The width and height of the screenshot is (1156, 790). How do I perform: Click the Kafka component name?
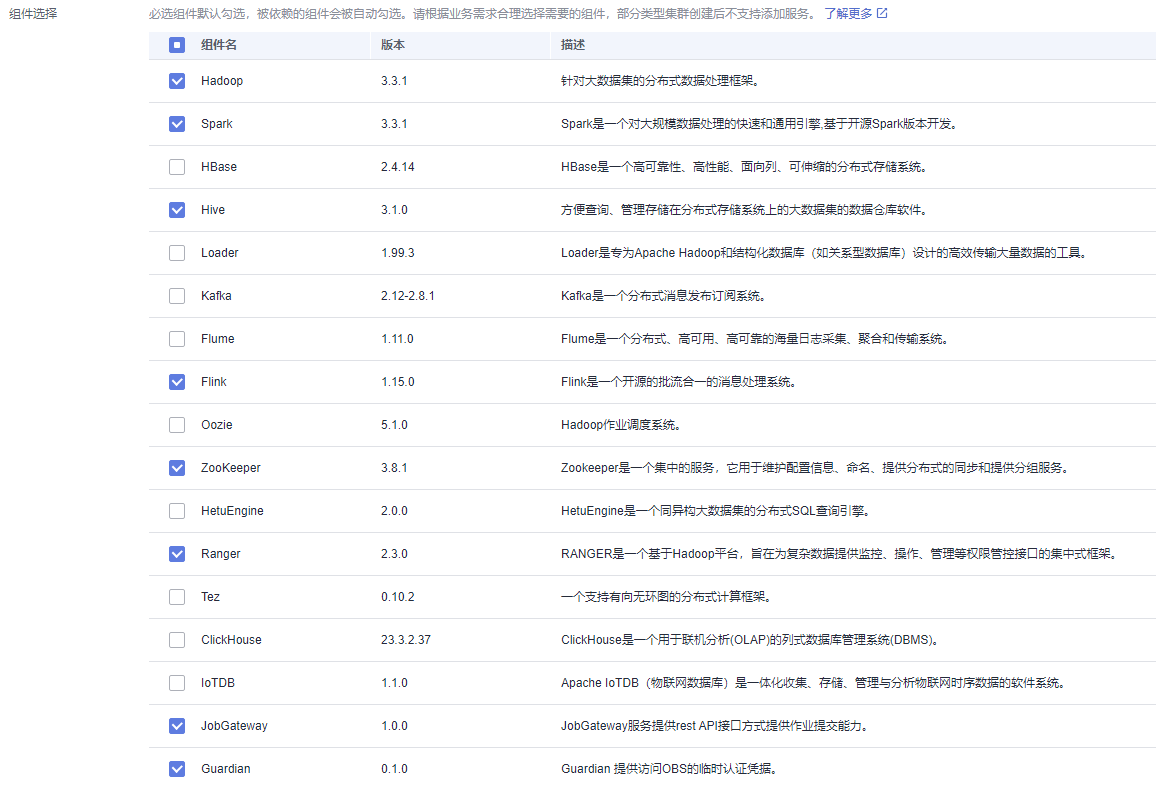point(216,296)
